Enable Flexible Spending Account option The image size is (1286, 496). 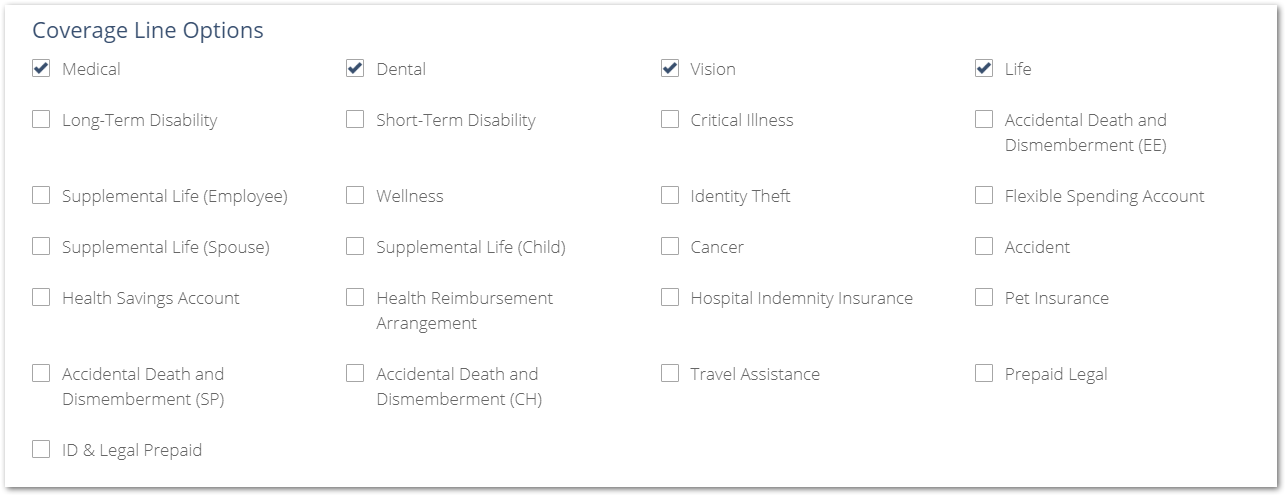984,195
